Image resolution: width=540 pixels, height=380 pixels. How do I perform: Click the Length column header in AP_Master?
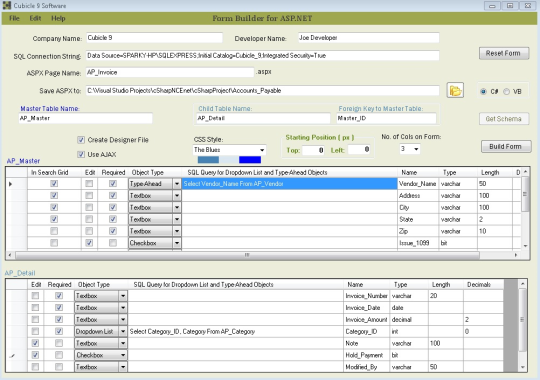coord(495,172)
